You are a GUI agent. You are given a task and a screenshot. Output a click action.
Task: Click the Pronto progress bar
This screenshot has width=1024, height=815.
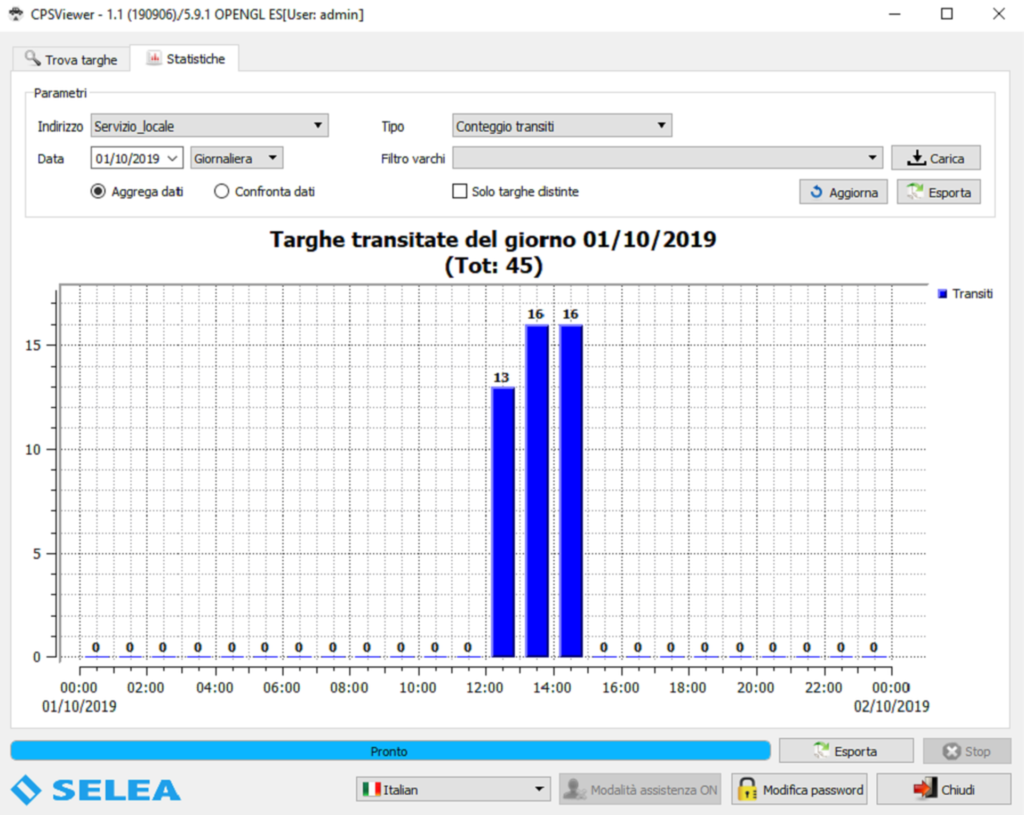[391, 751]
